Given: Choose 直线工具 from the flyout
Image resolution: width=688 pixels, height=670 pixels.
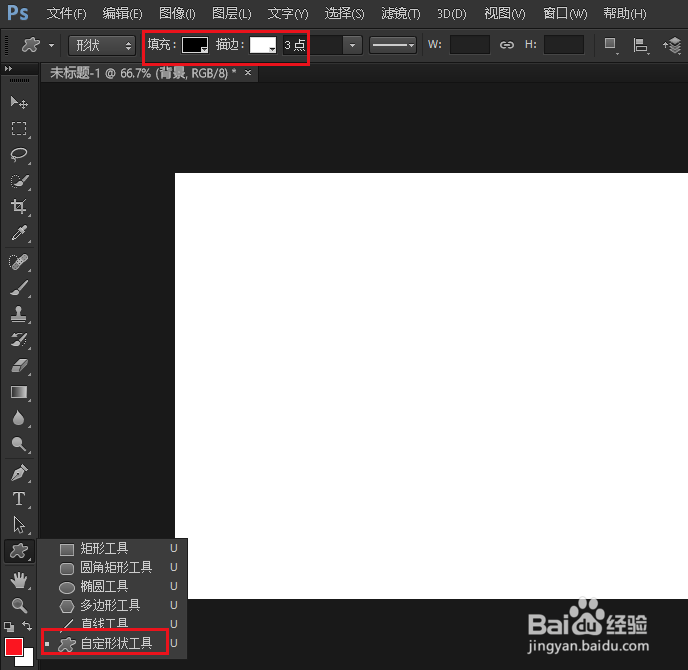Looking at the screenshot, I should pos(112,623).
